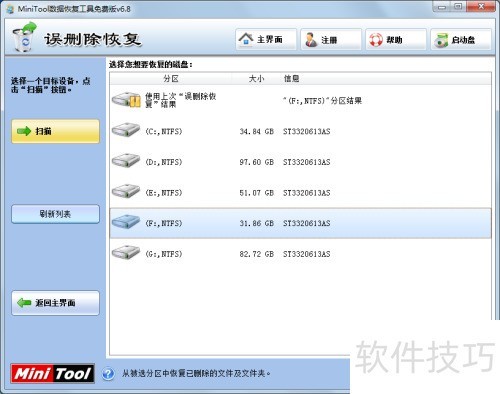
Task: Open the 帮助 help button
Action: point(396,40)
